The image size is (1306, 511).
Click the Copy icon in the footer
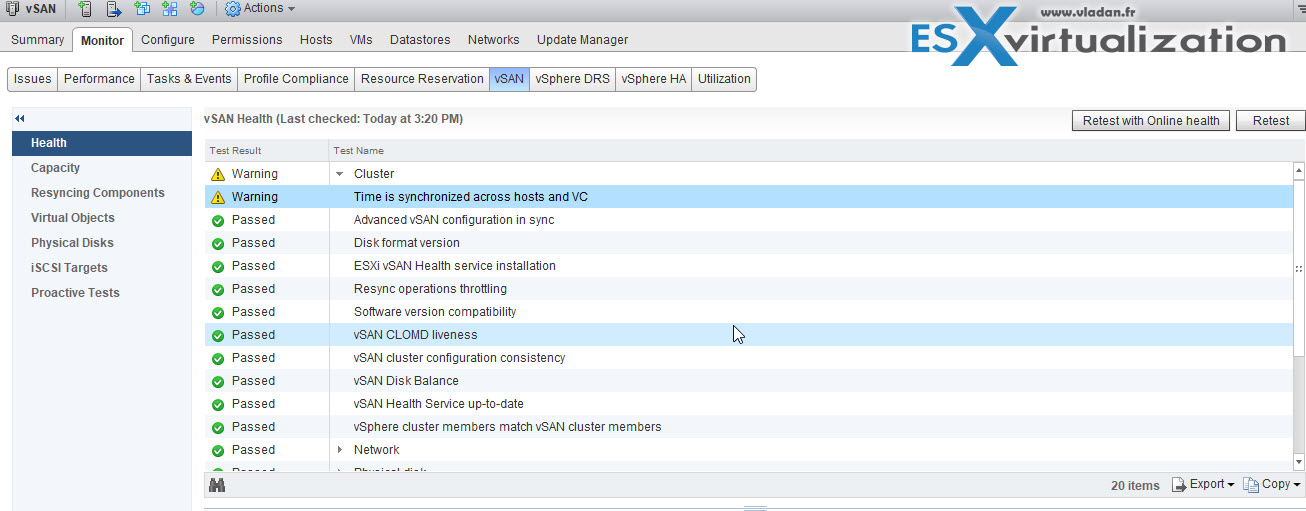pyautogui.click(x=1251, y=485)
